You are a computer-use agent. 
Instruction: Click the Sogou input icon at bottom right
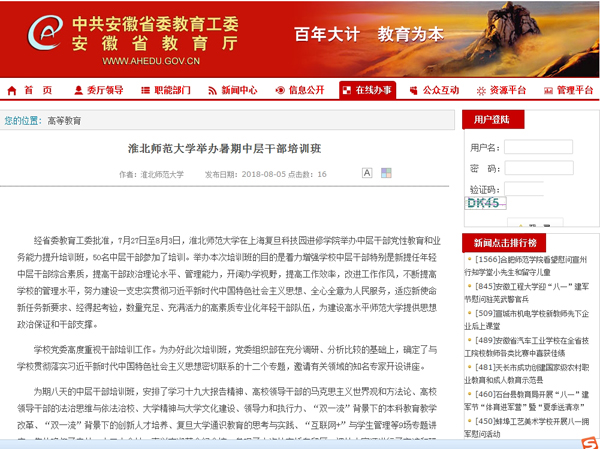pos(590,442)
